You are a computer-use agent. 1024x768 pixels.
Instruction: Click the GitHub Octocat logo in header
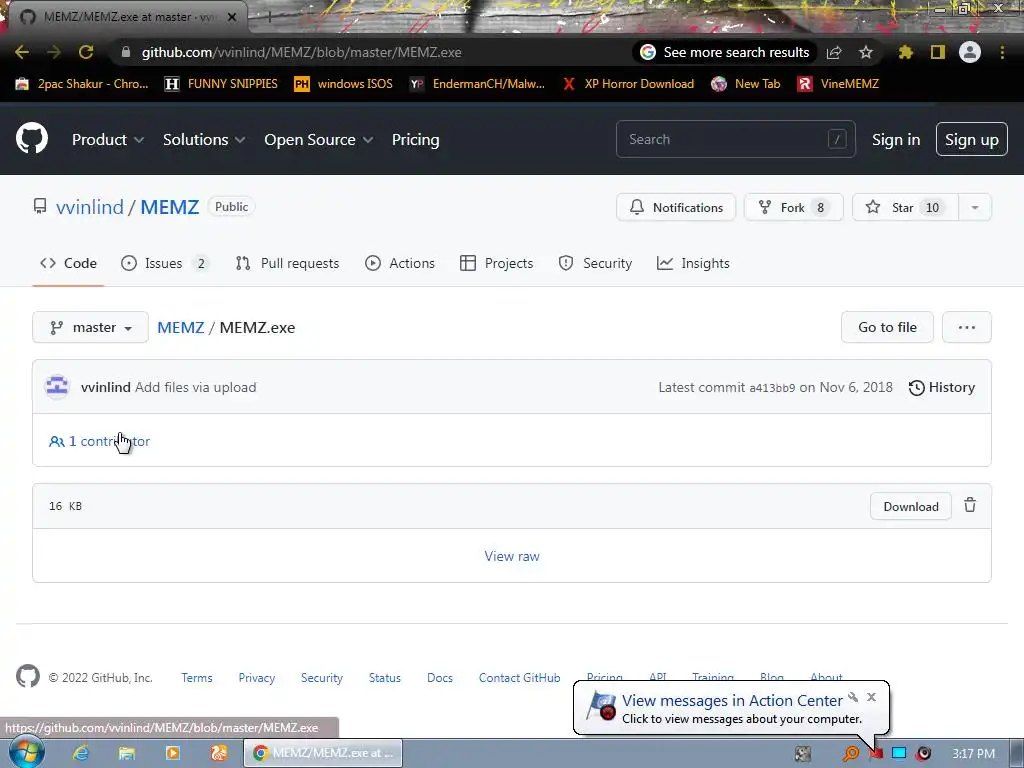pos(32,138)
